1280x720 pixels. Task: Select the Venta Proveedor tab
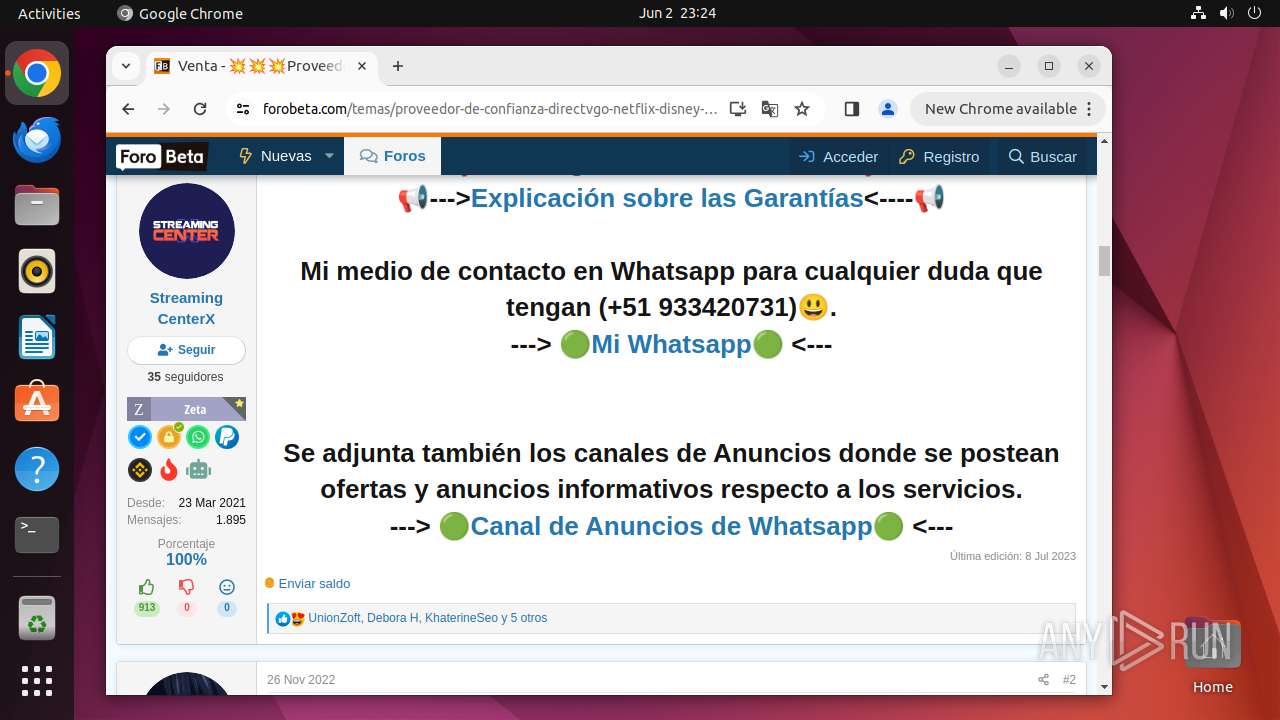point(261,66)
